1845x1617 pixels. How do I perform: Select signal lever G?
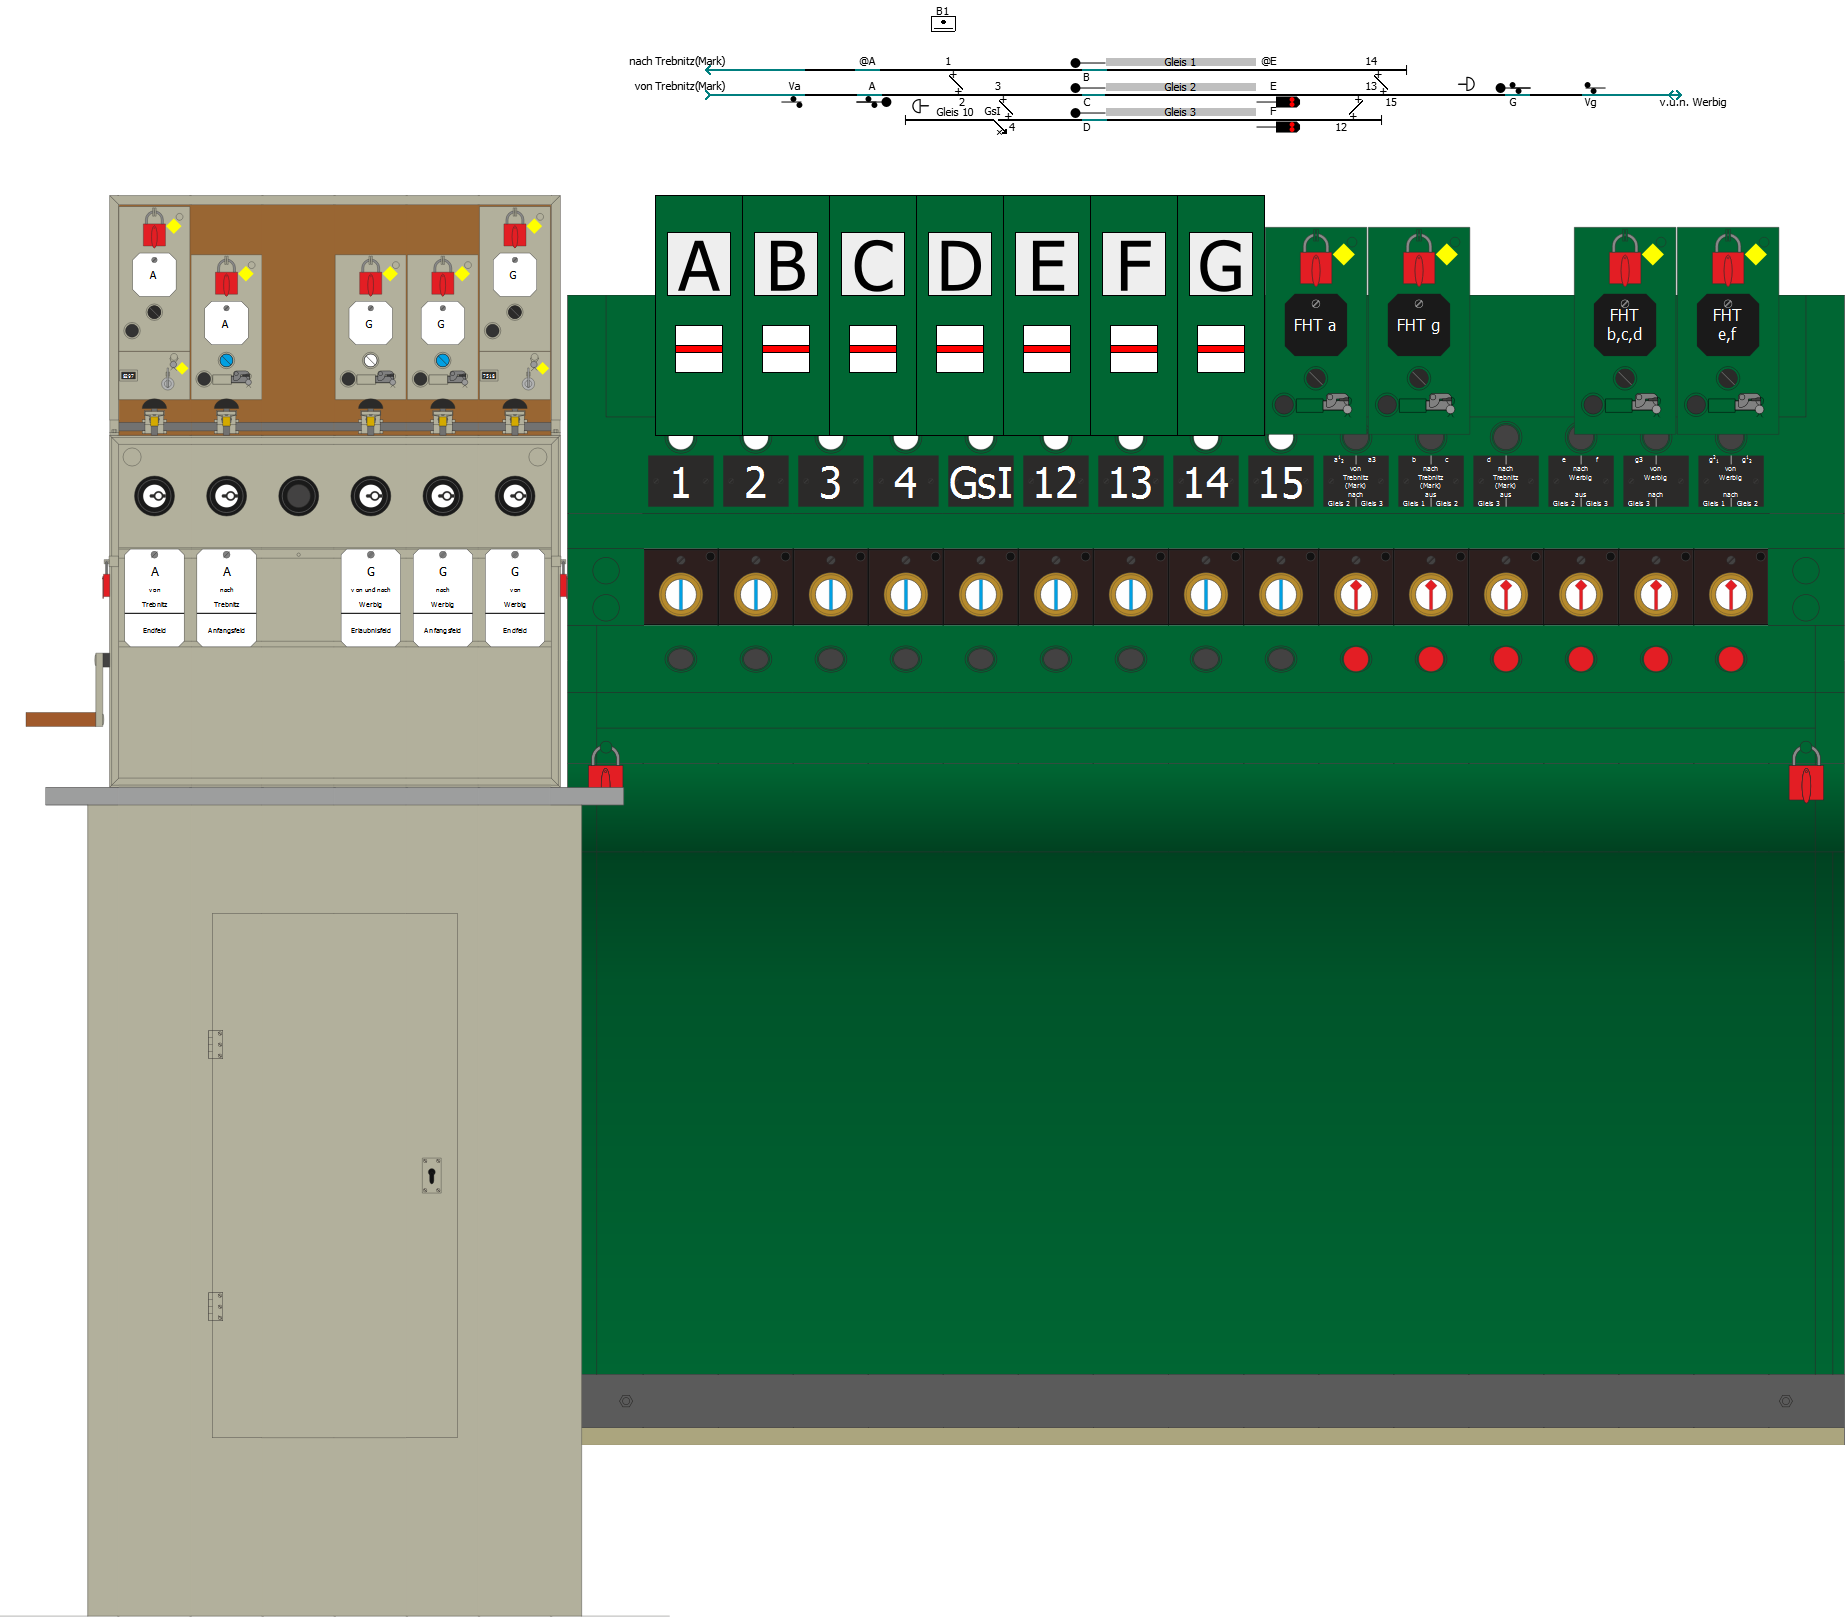tap(1221, 265)
